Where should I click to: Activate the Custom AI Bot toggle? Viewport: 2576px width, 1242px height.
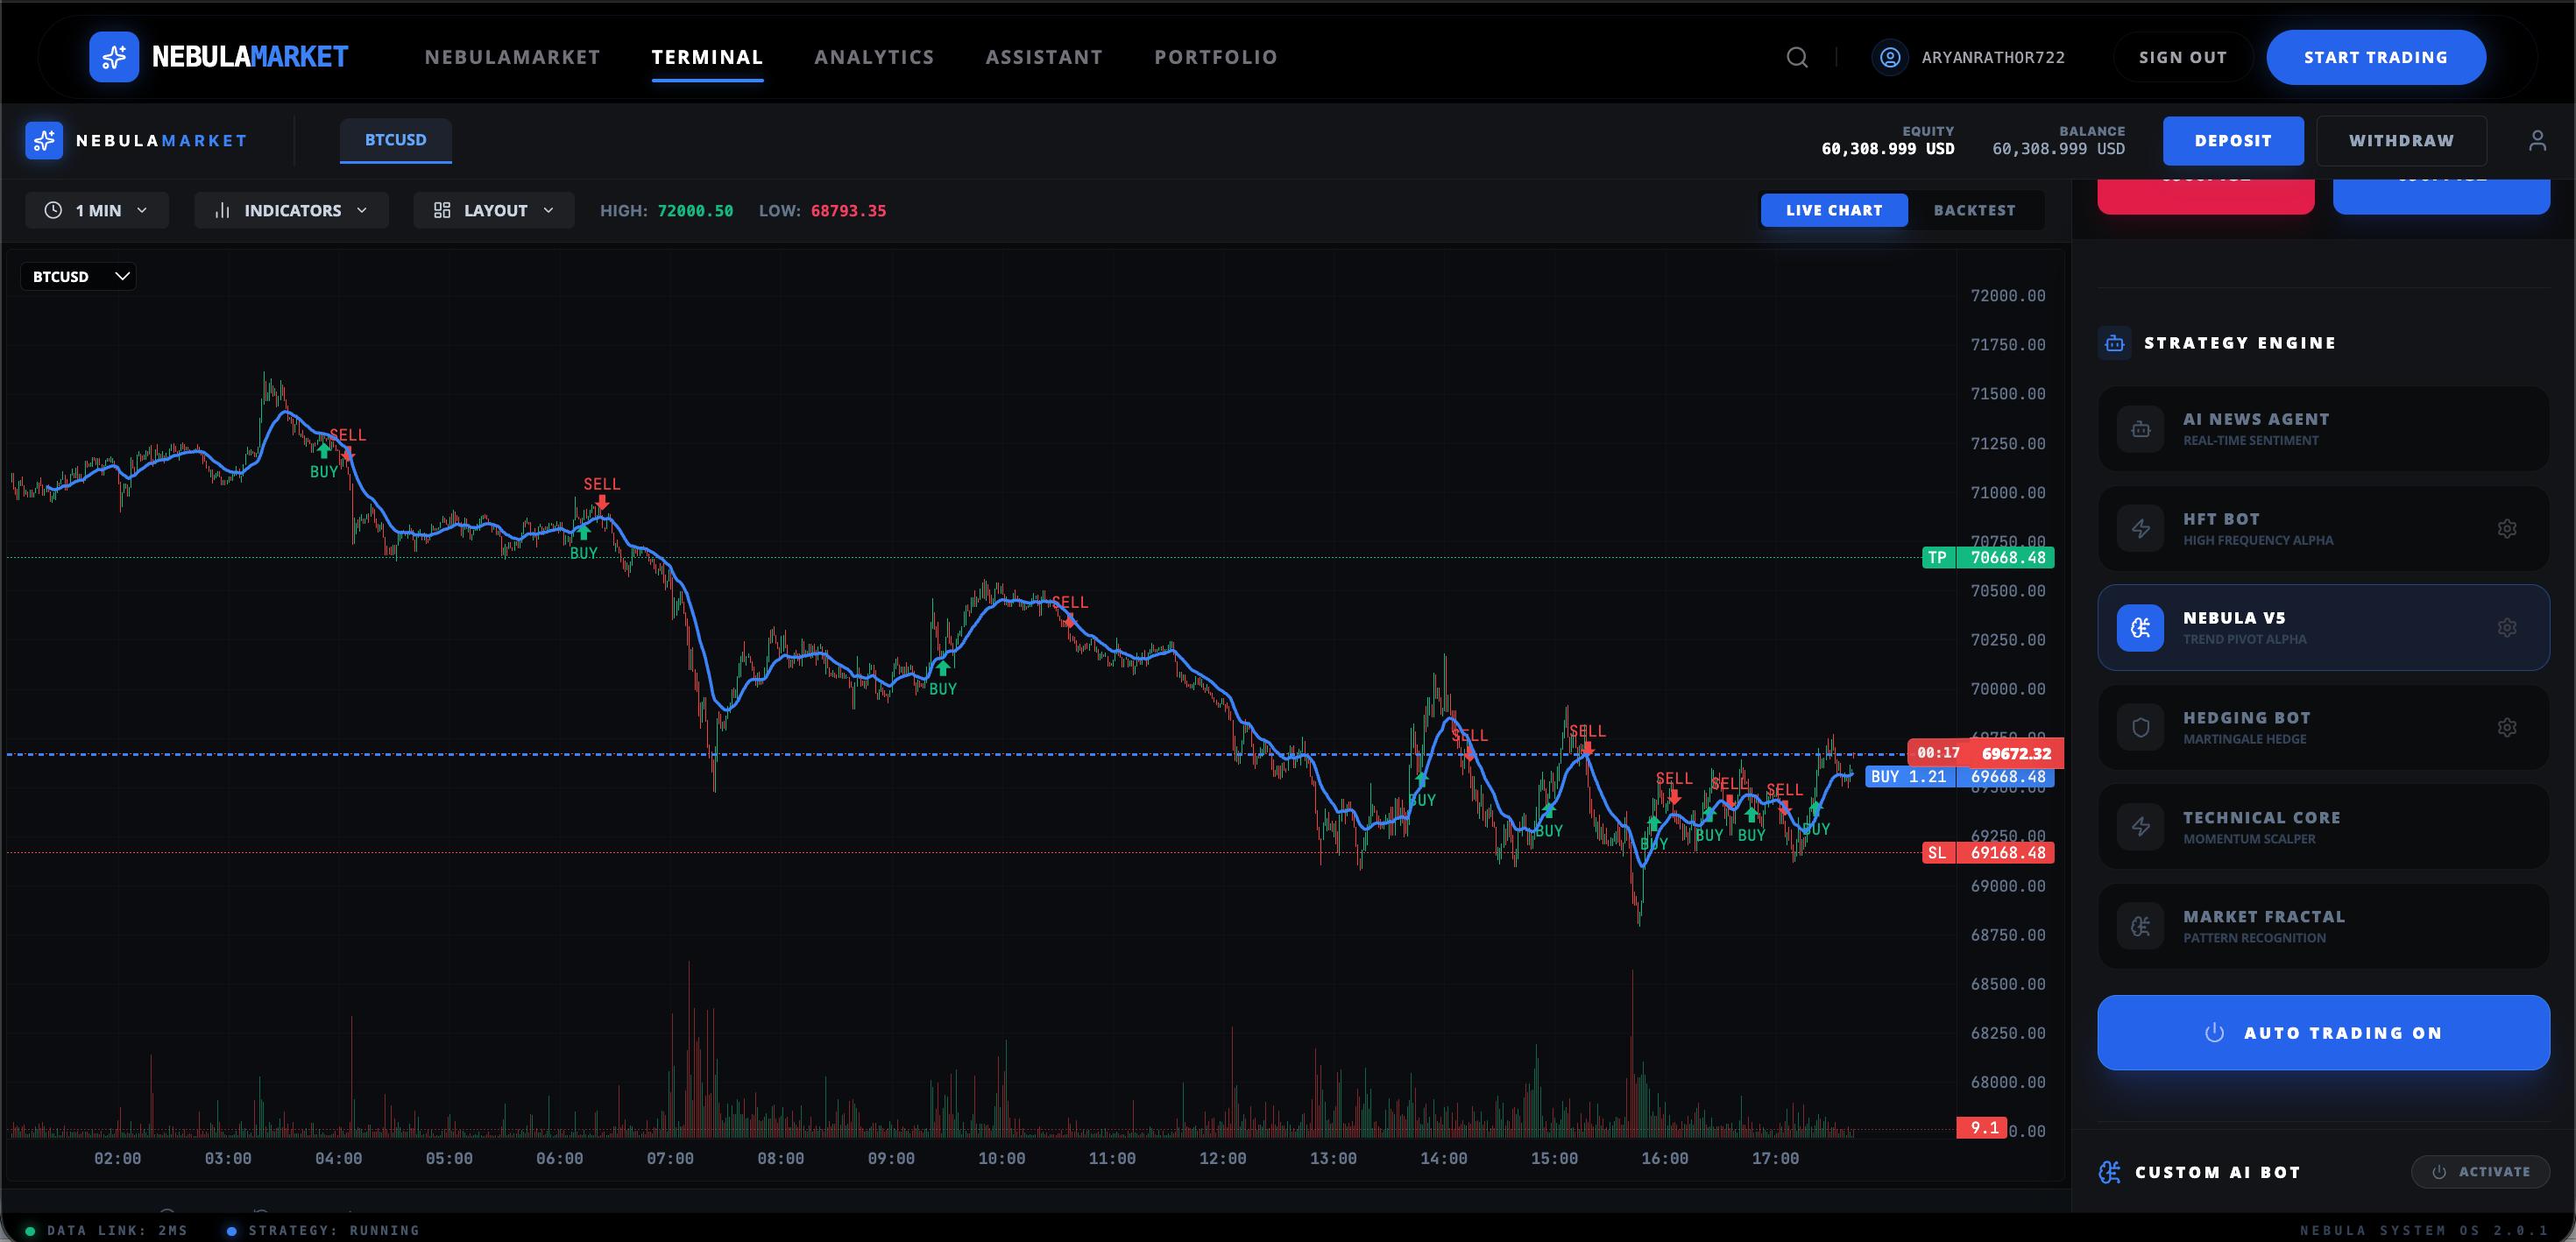(2480, 1171)
